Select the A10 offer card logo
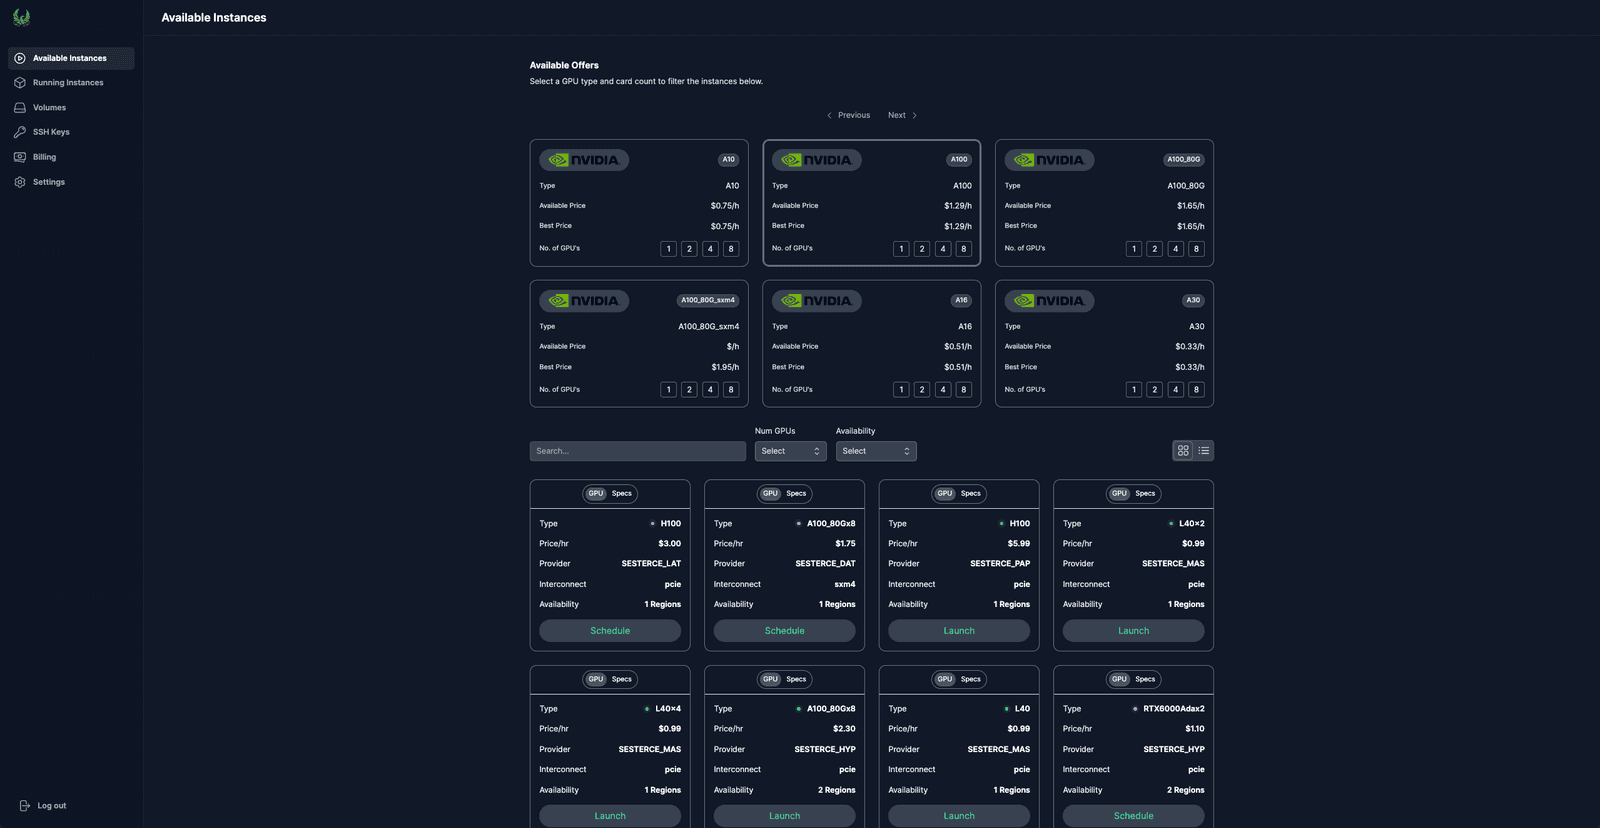 [584, 160]
